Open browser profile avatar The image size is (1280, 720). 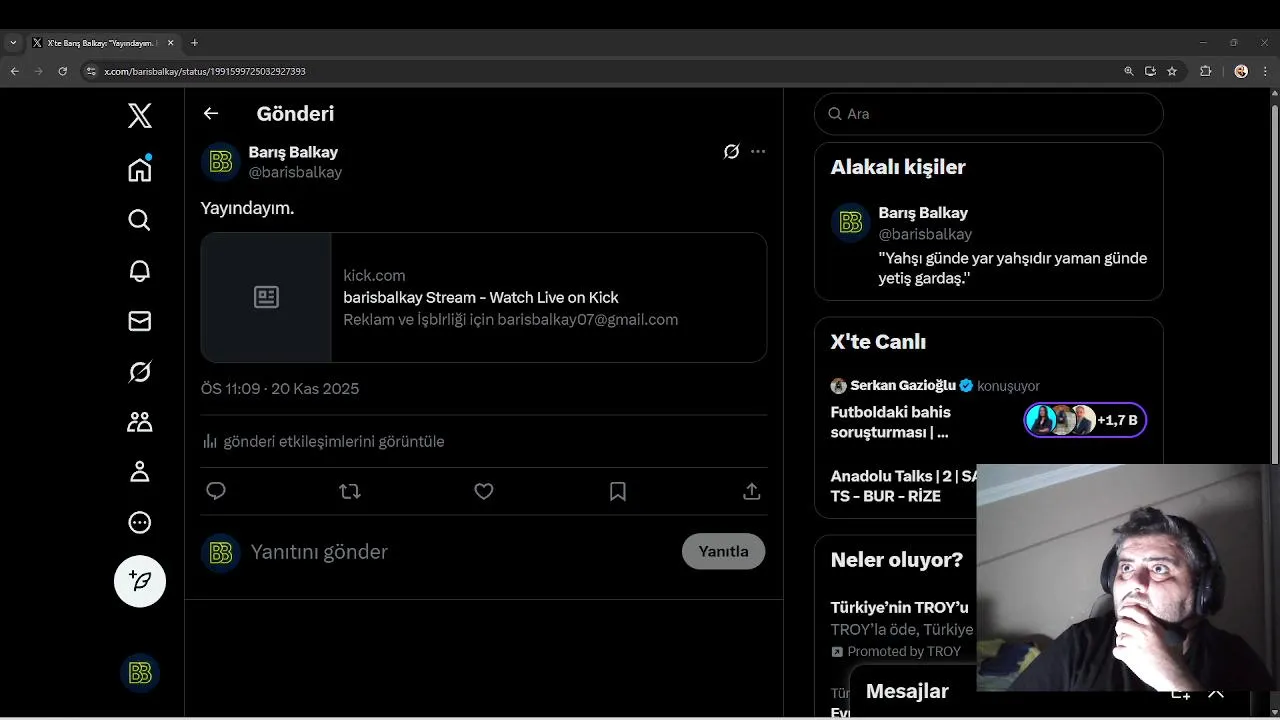tap(1241, 71)
